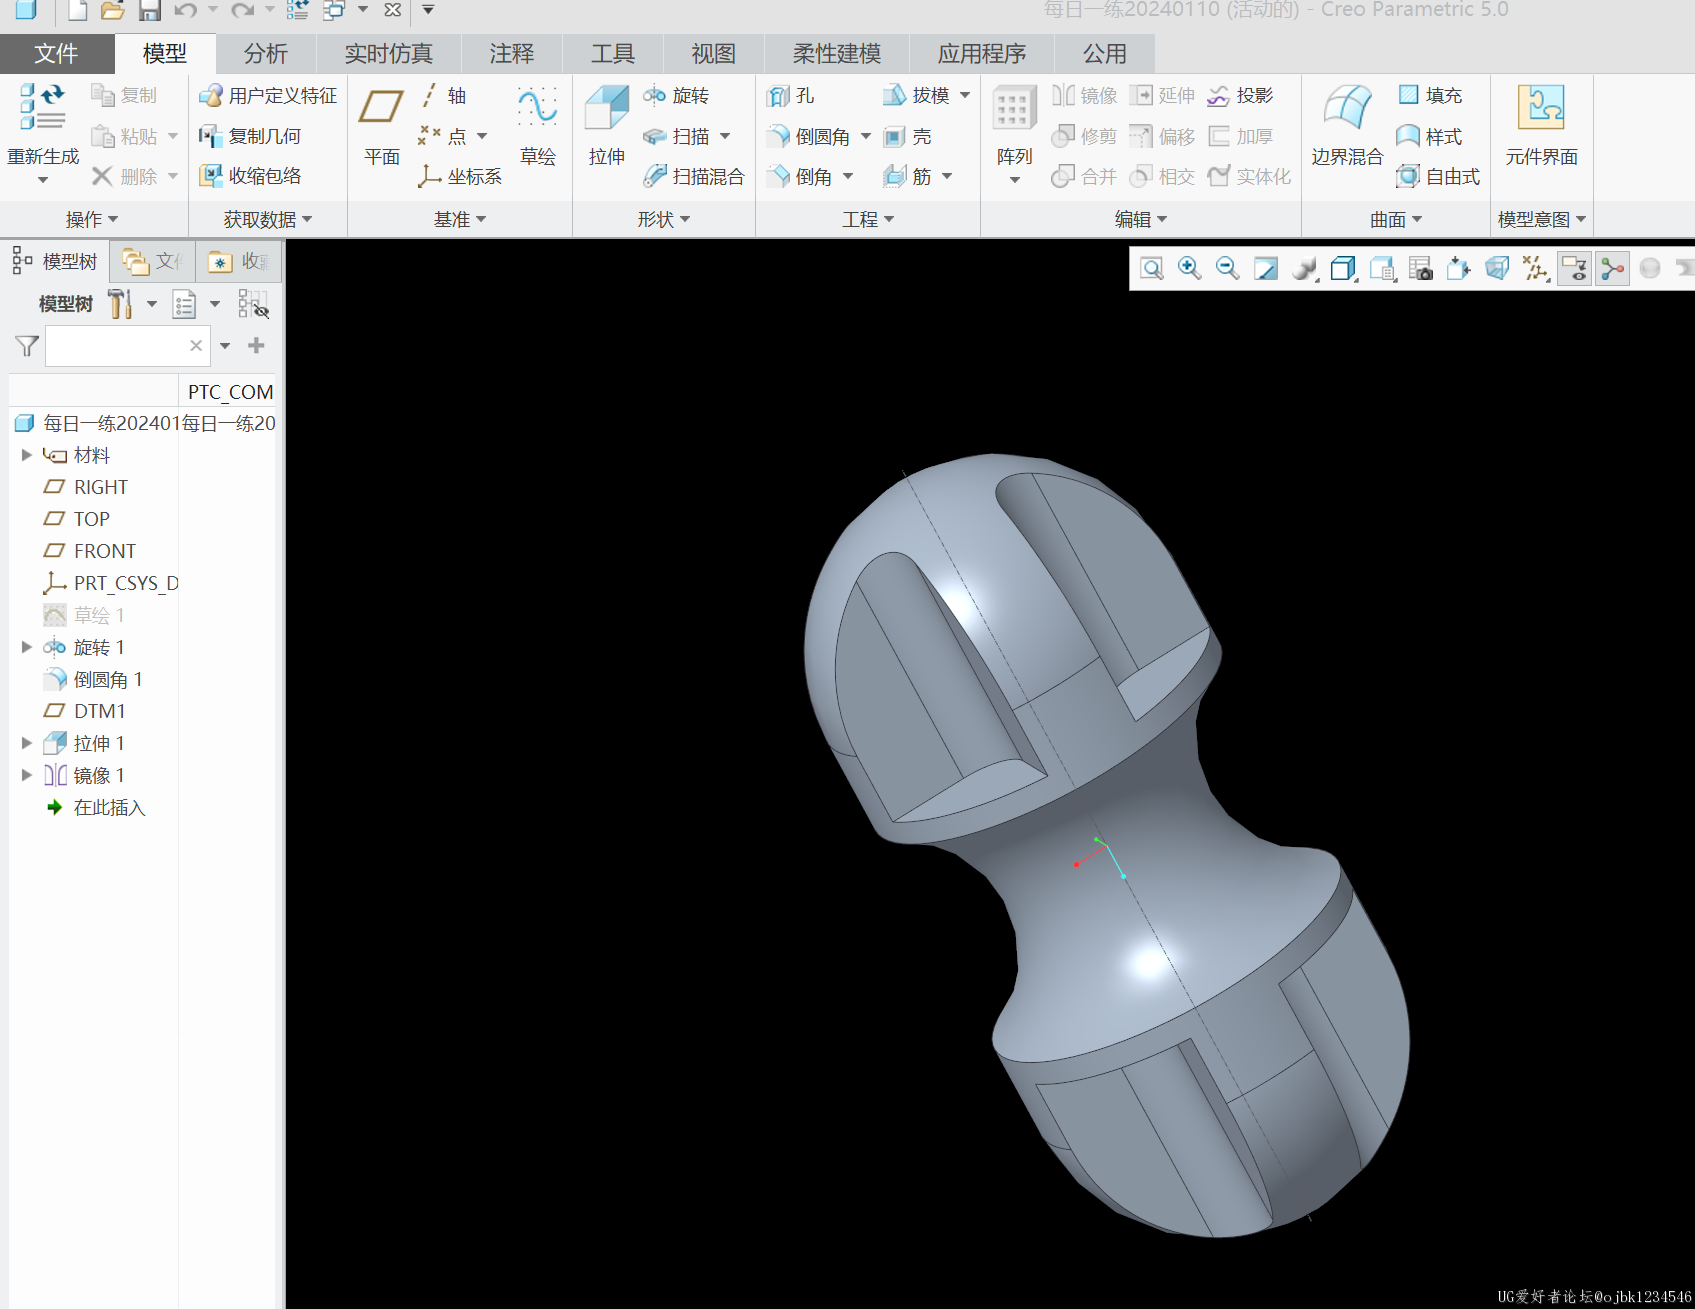The image size is (1695, 1309).
Task: Click the add filter plus button
Action: point(256,346)
